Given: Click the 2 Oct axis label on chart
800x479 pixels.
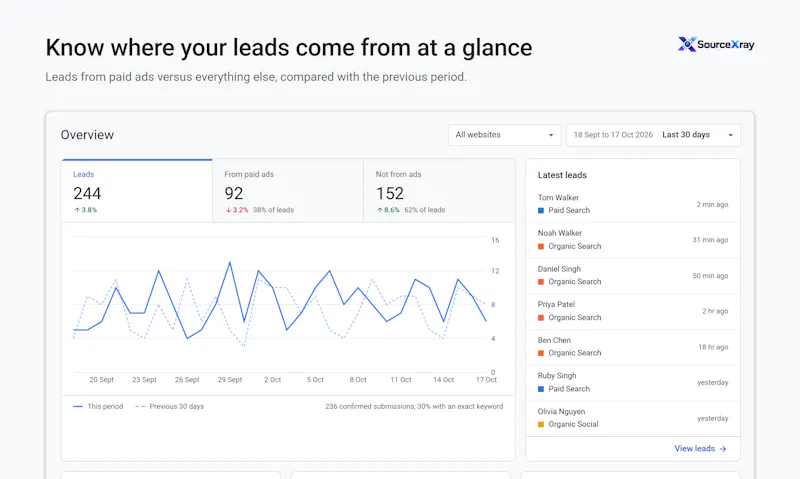Looking at the screenshot, I should point(272,380).
